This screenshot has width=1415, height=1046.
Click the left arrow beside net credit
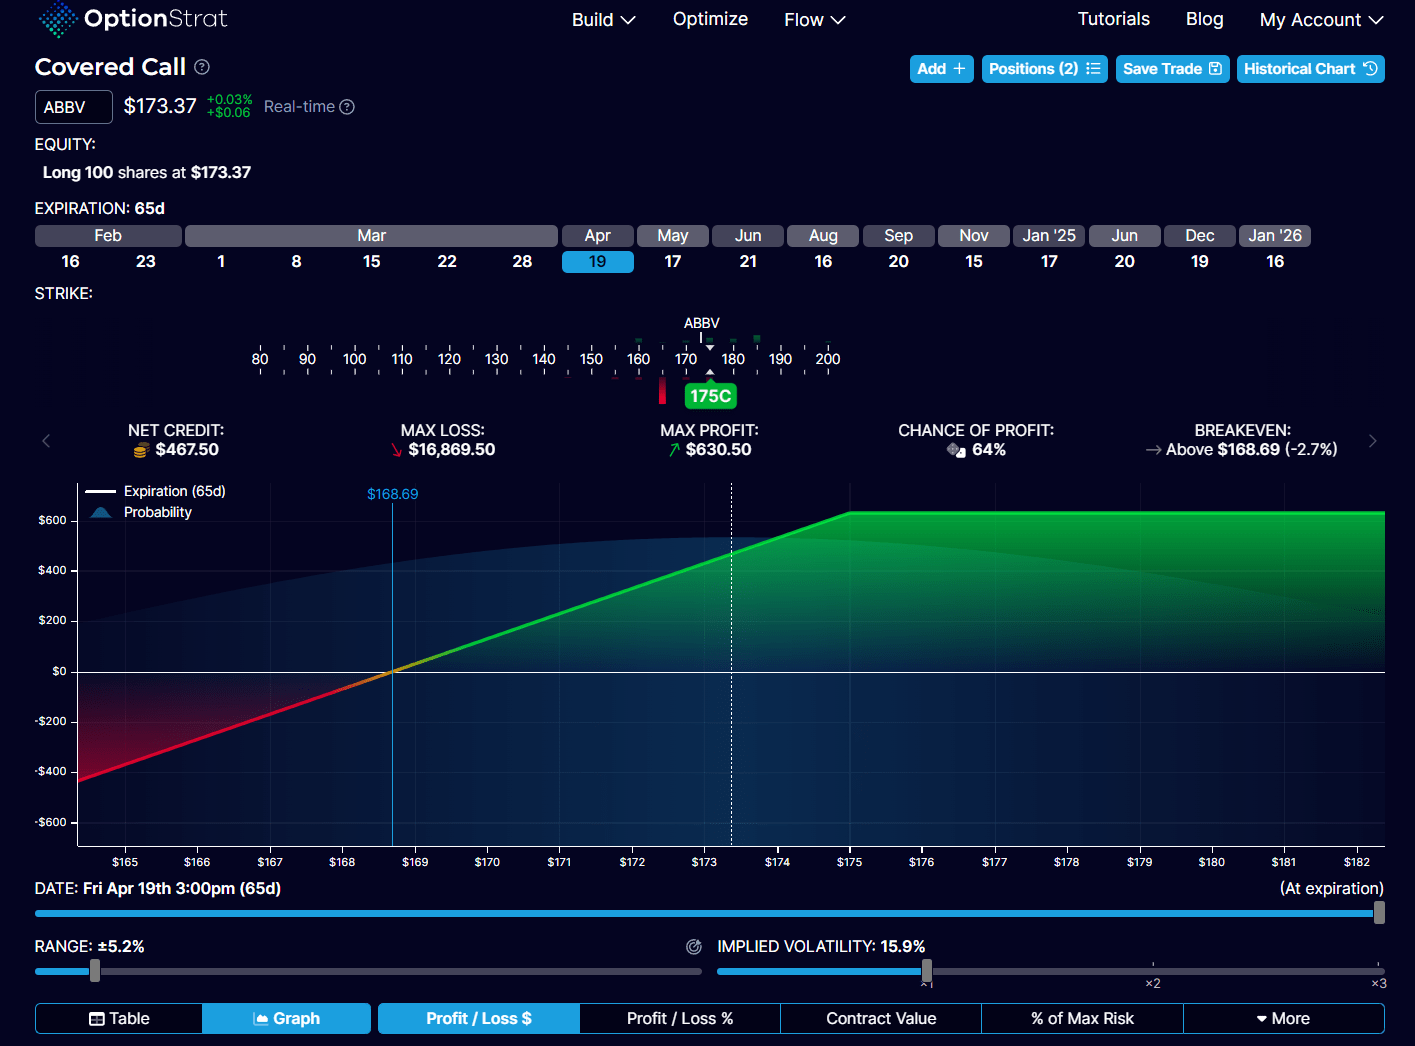point(46,441)
